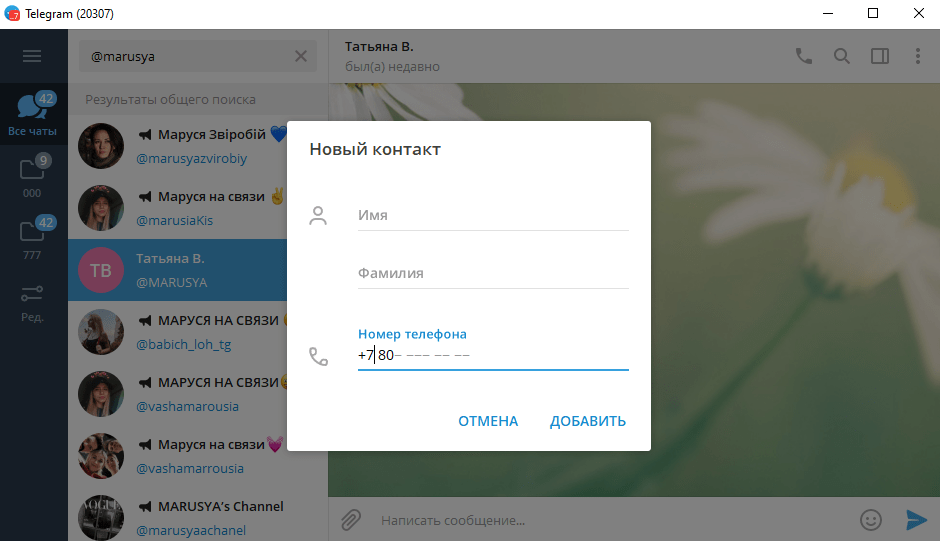This screenshot has height=541, width=940.
Task: Click the person icon in dialog
Action: [318, 215]
